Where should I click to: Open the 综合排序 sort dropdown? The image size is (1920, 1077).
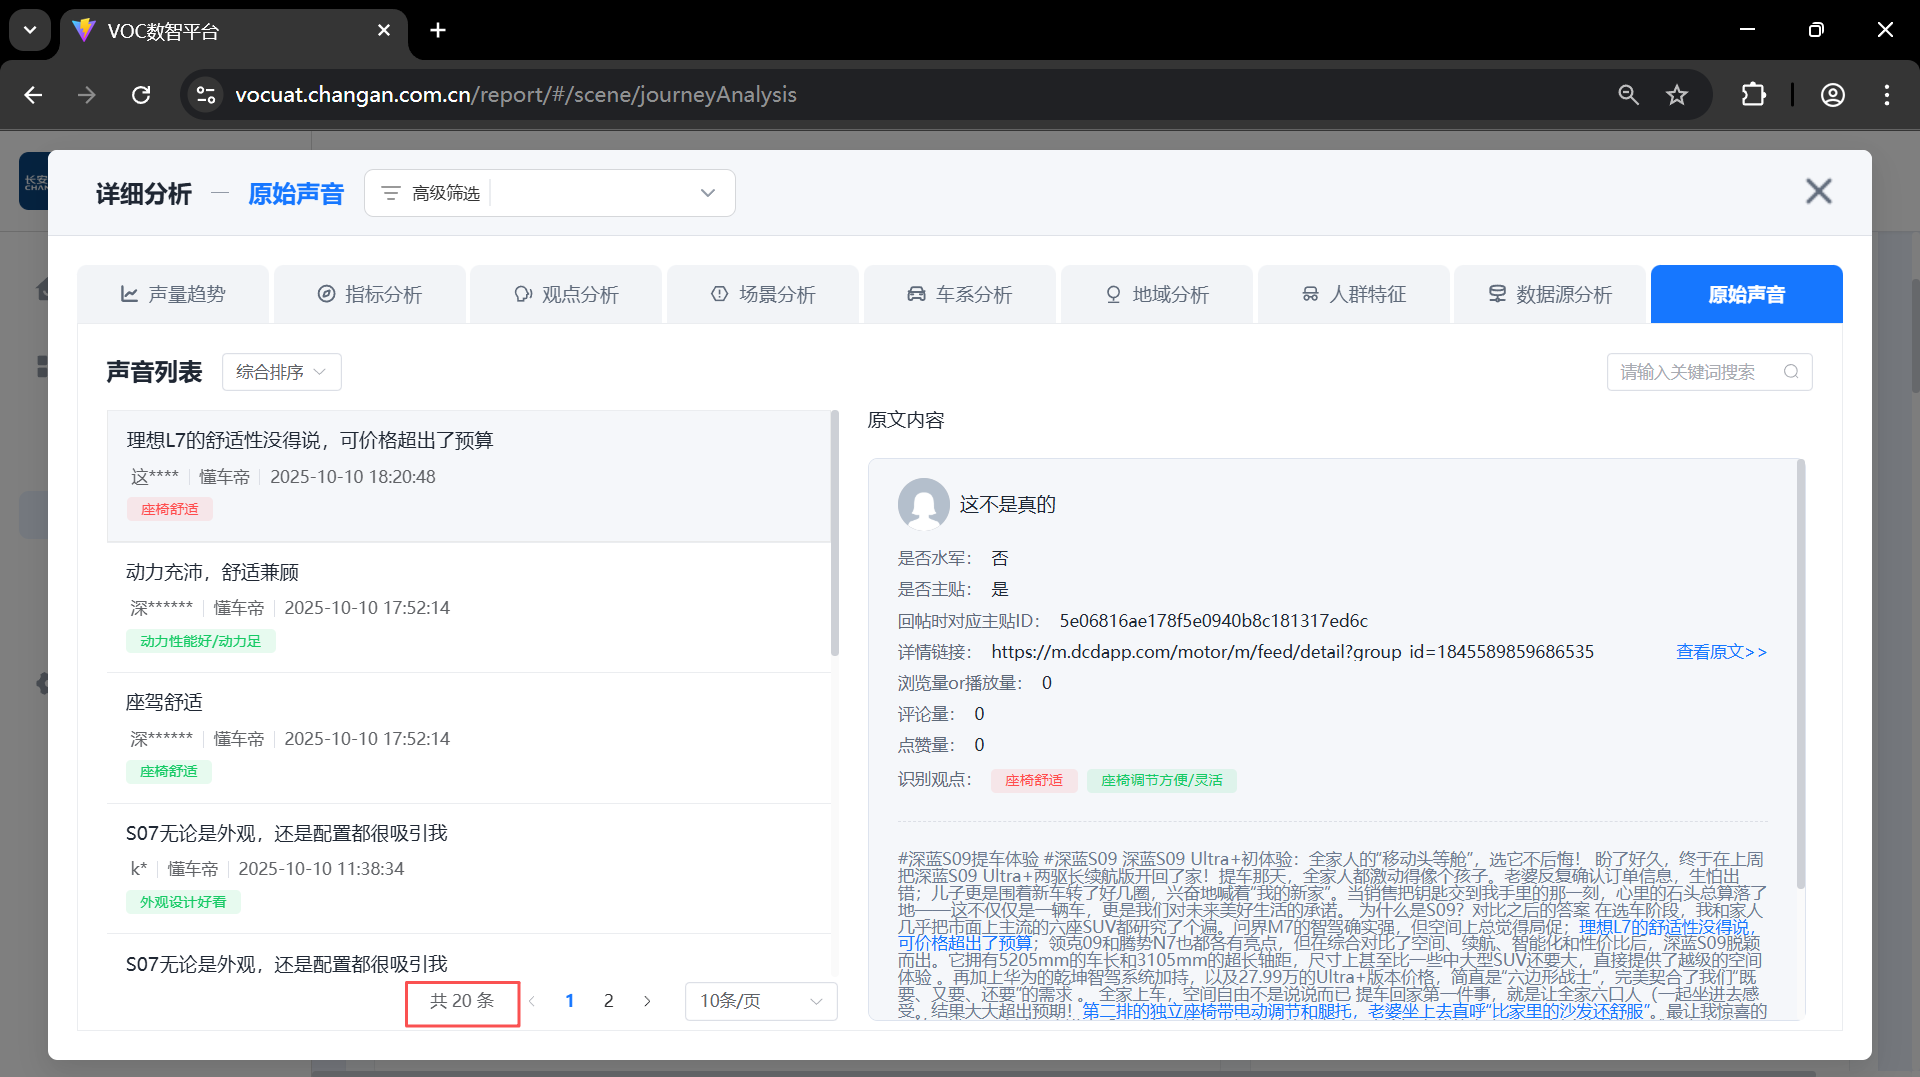point(281,372)
